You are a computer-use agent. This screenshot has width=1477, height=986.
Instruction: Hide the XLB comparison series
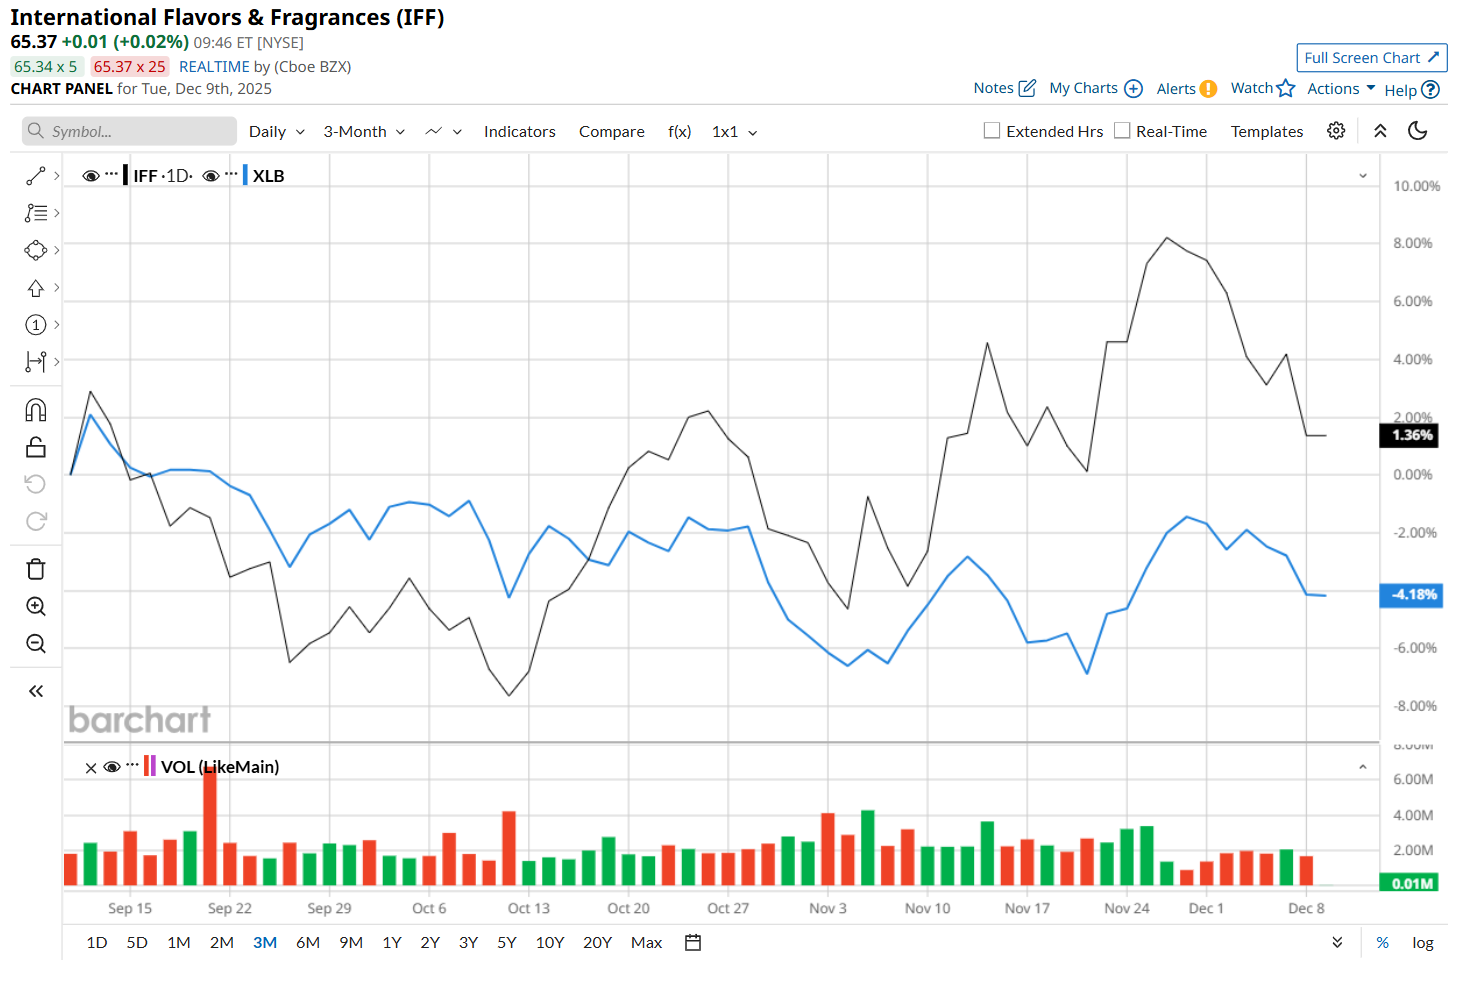pos(211,176)
